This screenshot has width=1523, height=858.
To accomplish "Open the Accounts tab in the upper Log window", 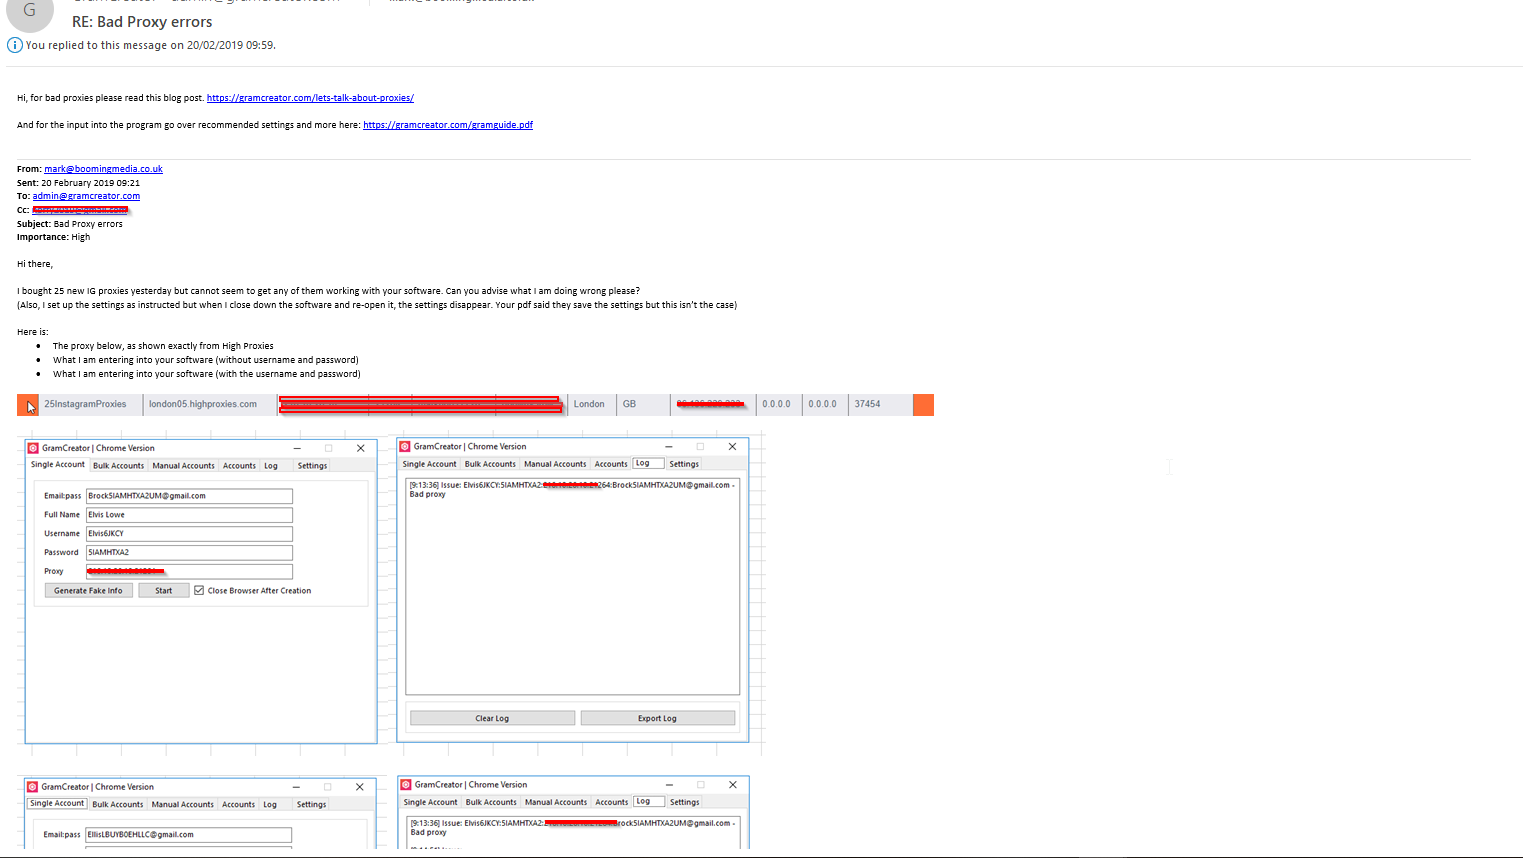I will 611,464.
